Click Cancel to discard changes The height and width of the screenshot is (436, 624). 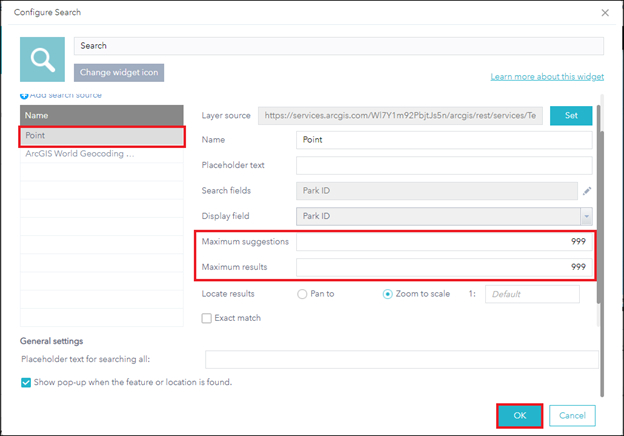click(x=572, y=416)
